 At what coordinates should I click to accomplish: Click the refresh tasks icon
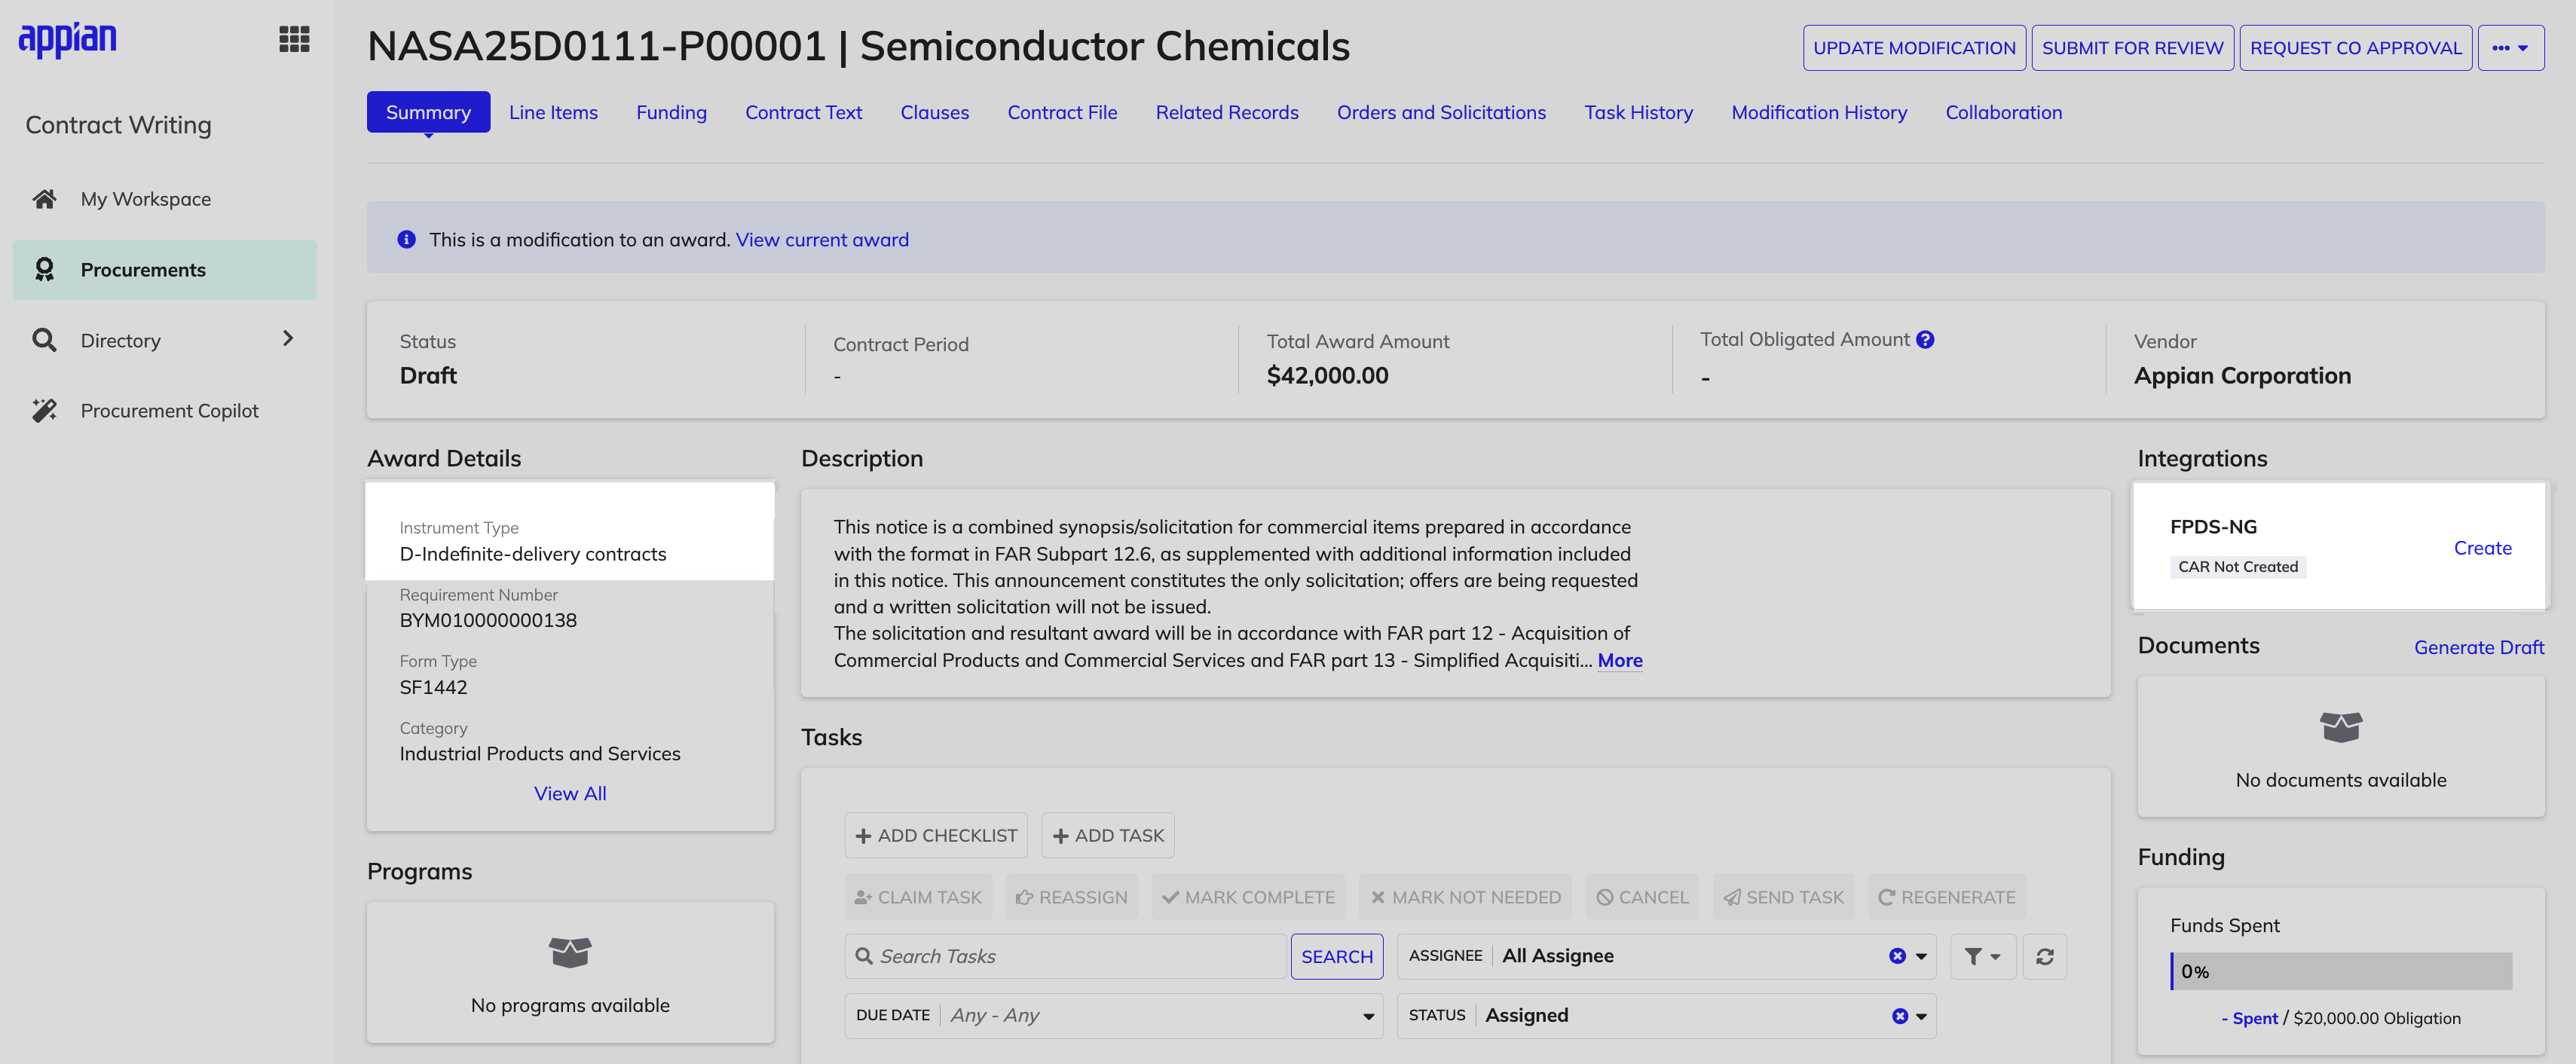(2045, 956)
